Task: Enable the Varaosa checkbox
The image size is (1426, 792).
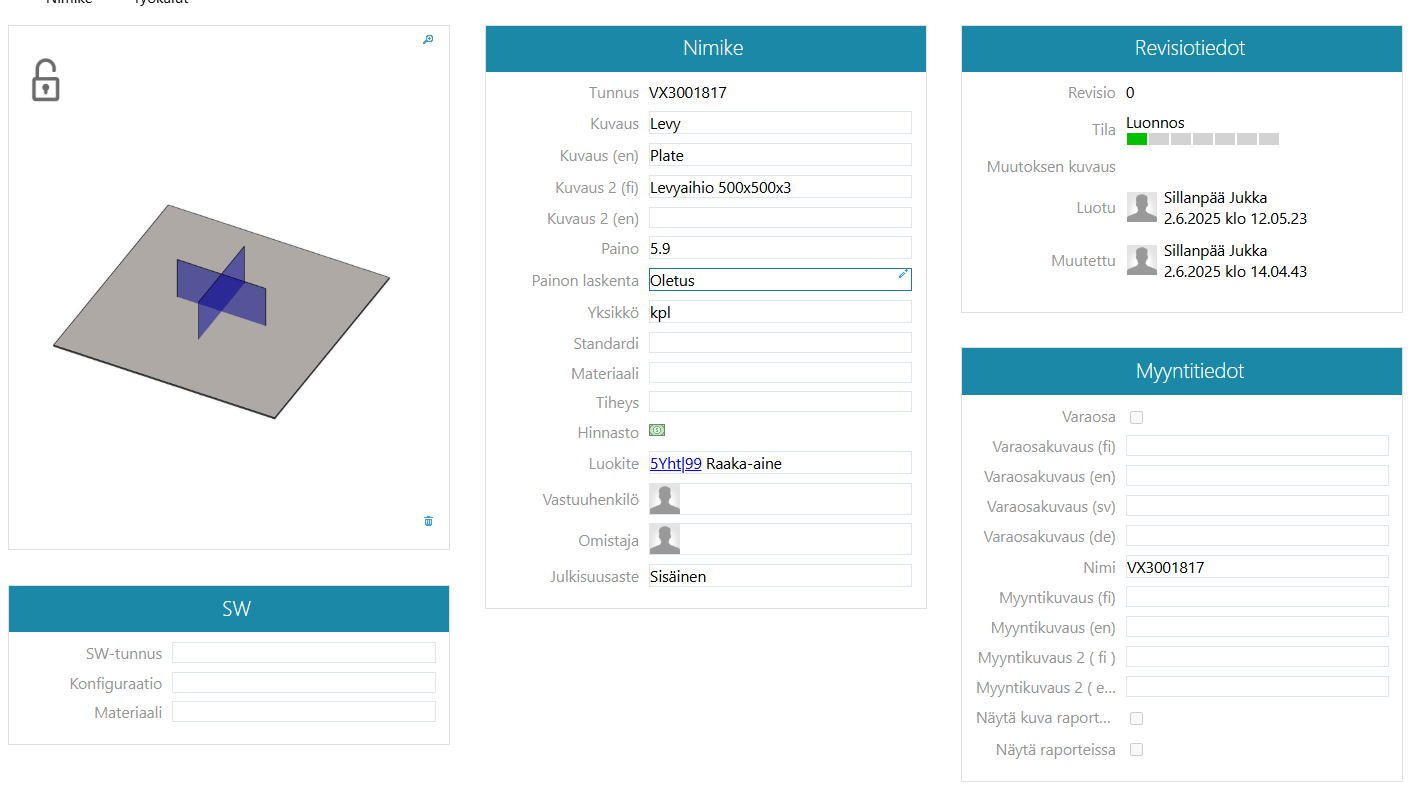Action: coord(1136,417)
